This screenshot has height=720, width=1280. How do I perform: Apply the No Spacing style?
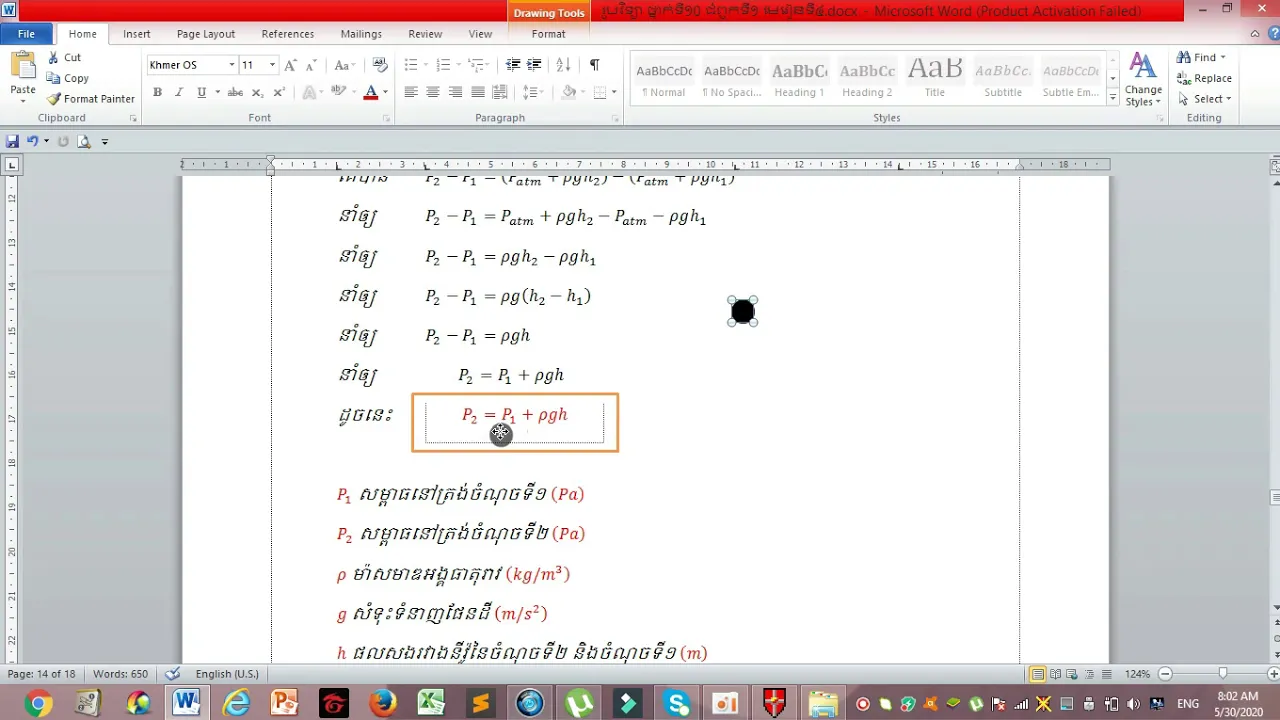(731, 78)
